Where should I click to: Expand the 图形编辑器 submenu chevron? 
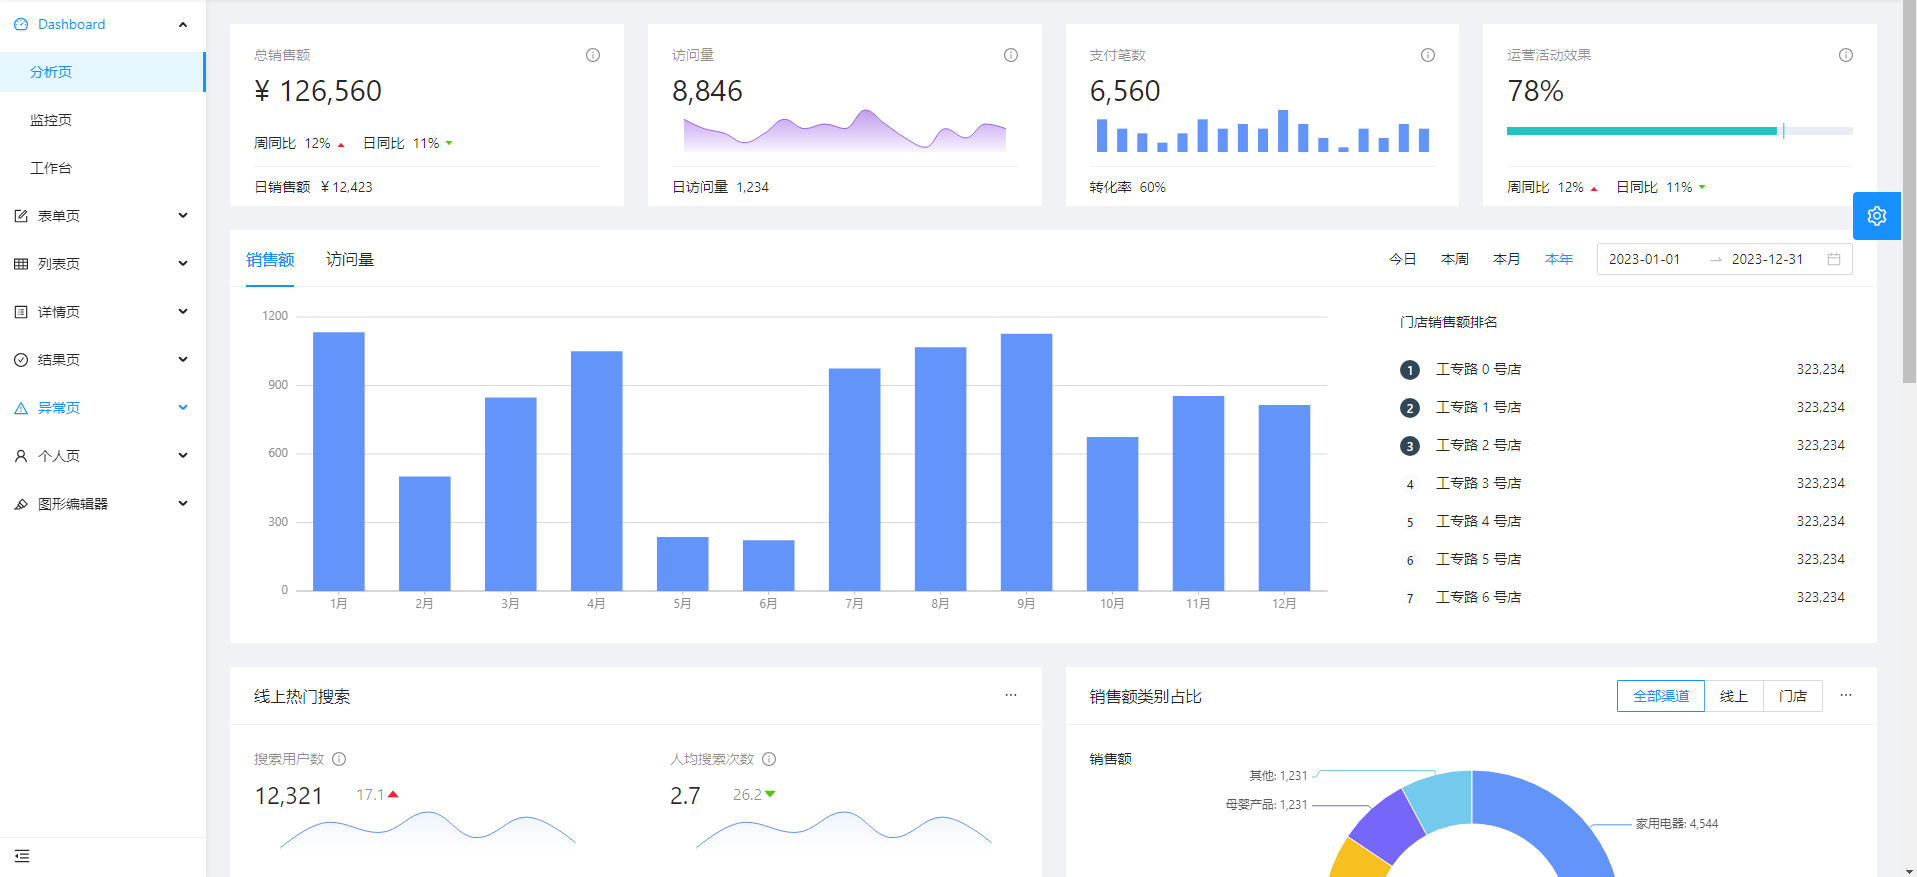pos(183,503)
